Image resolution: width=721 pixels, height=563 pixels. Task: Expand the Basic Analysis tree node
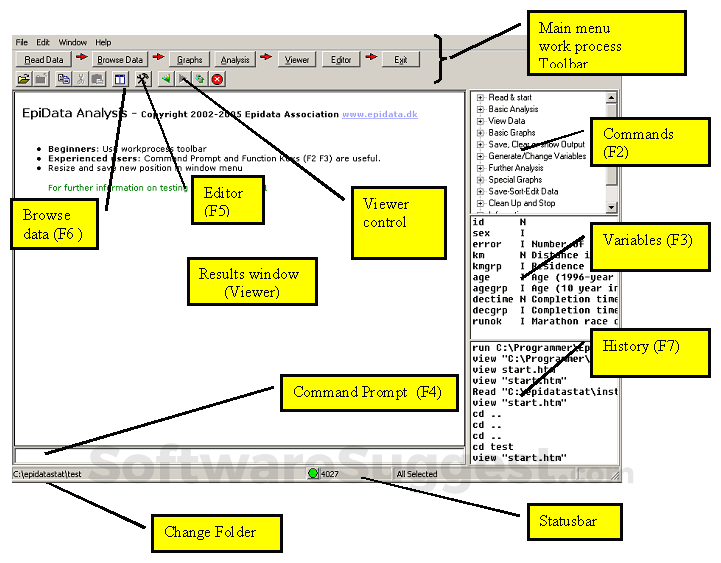[x=480, y=109]
